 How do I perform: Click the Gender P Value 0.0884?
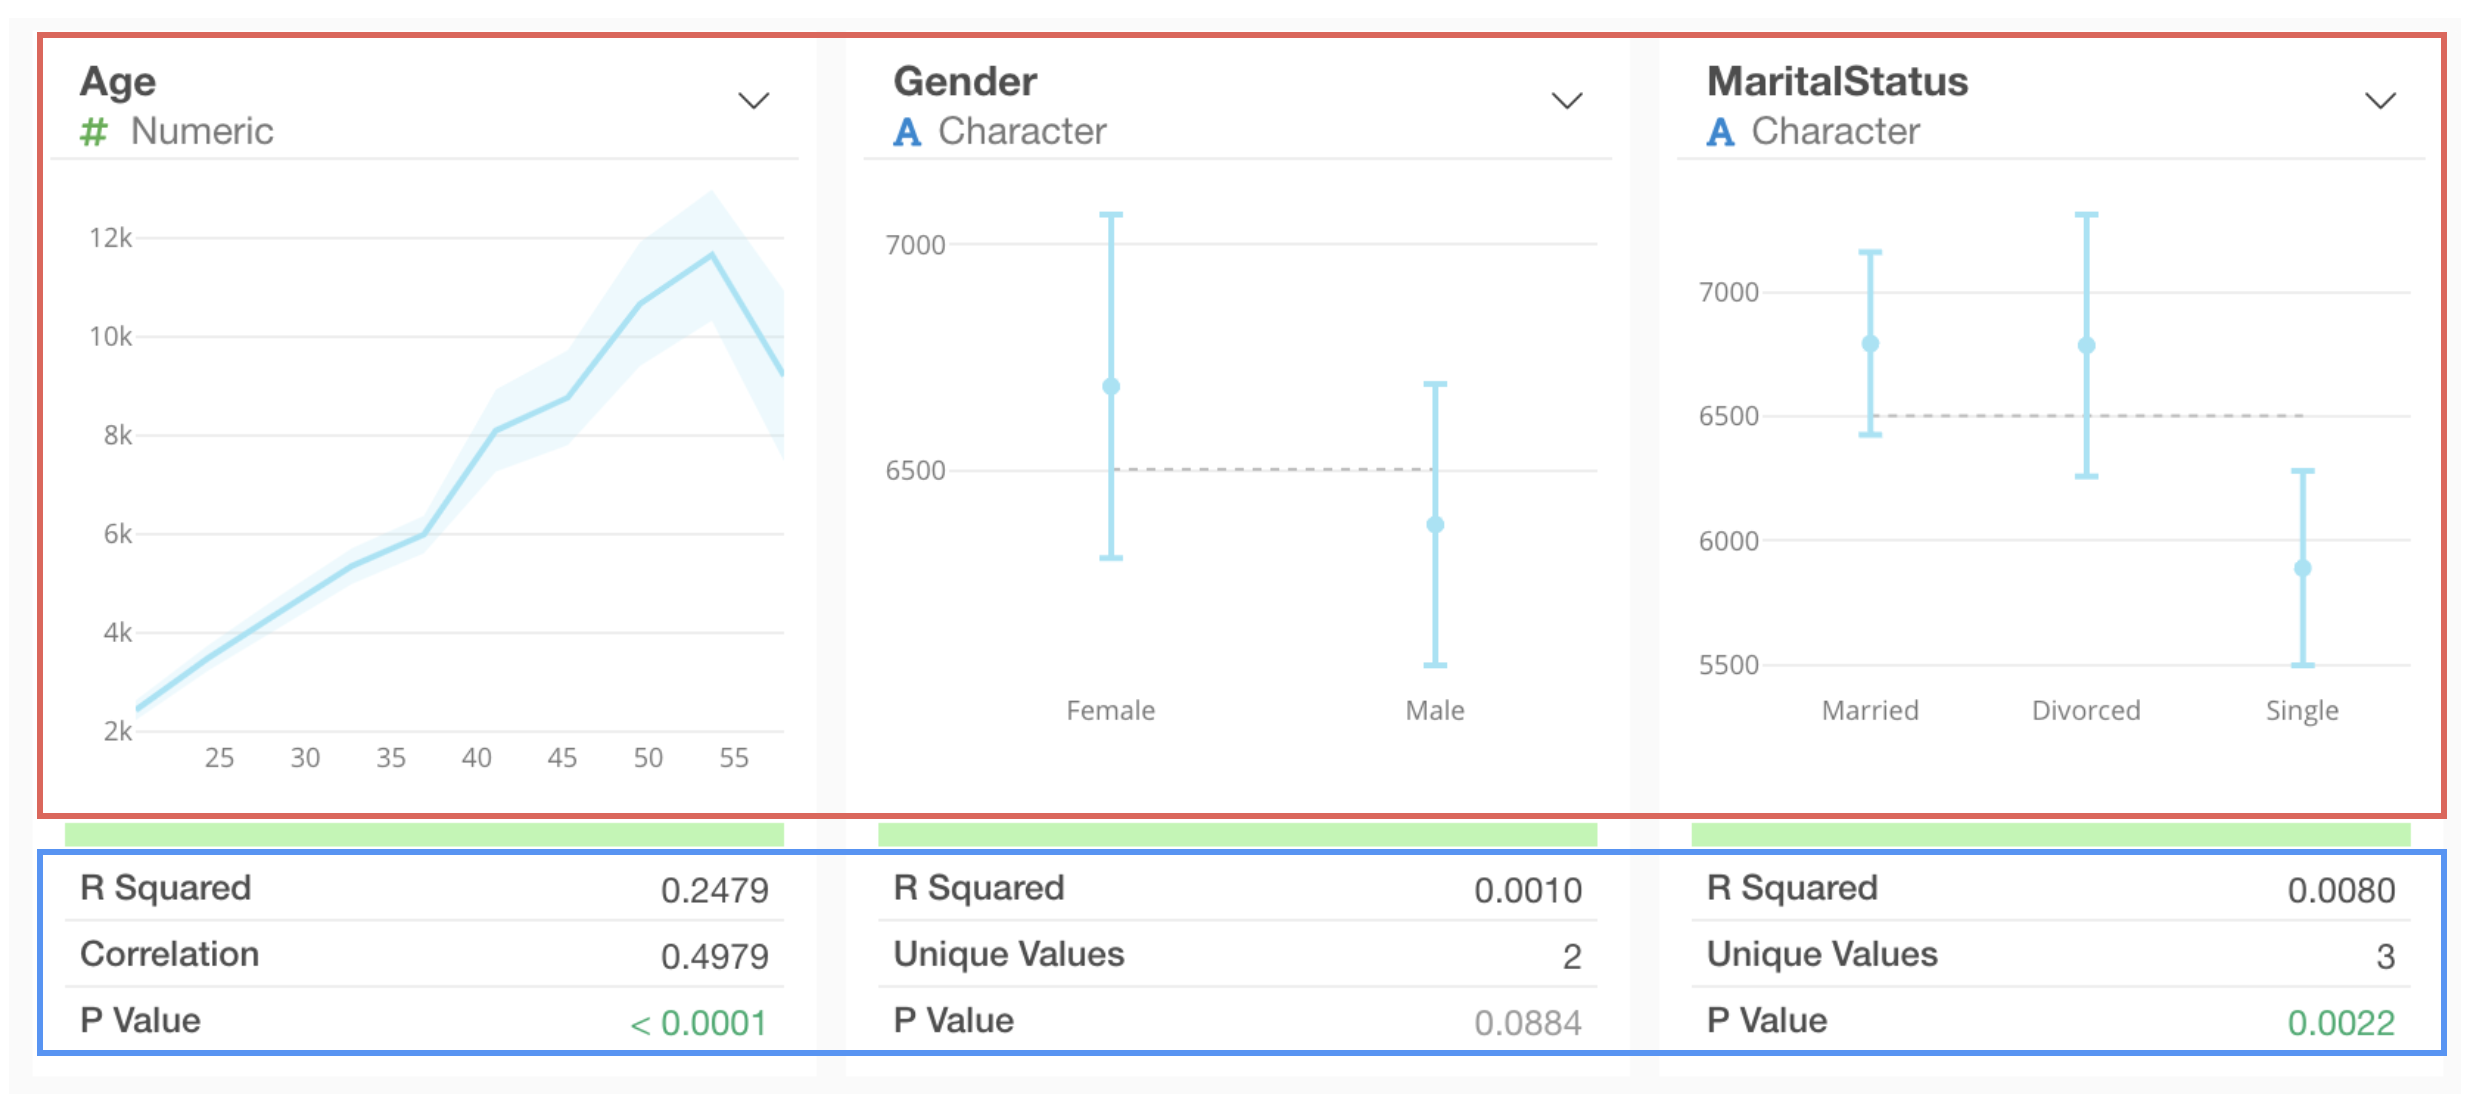[1527, 1023]
